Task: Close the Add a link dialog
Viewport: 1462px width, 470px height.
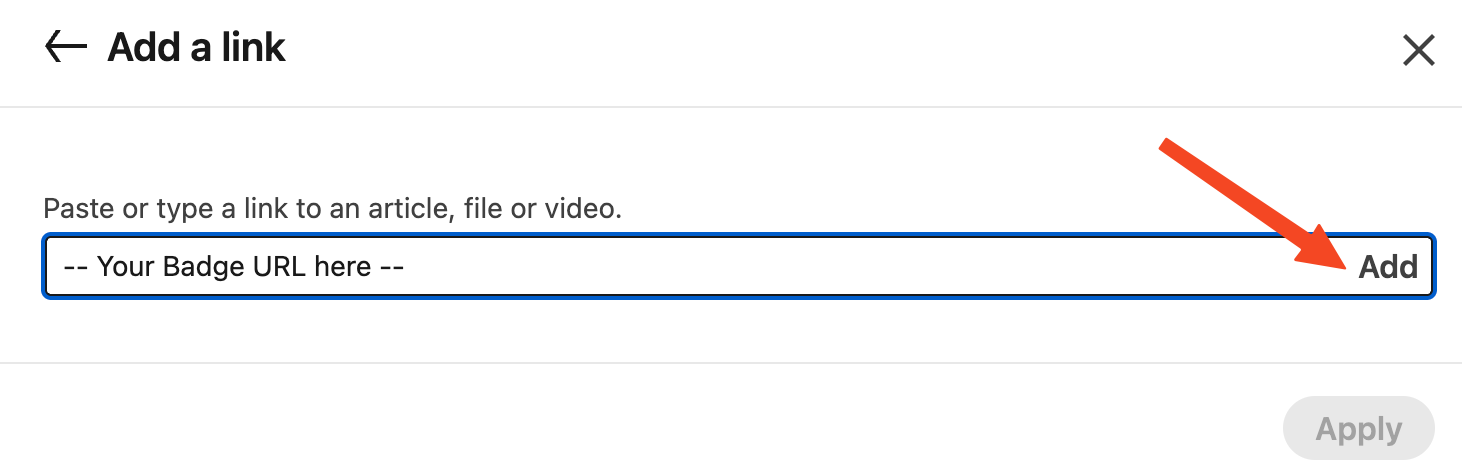Action: pyautogui.click(x=1418, y=49)
